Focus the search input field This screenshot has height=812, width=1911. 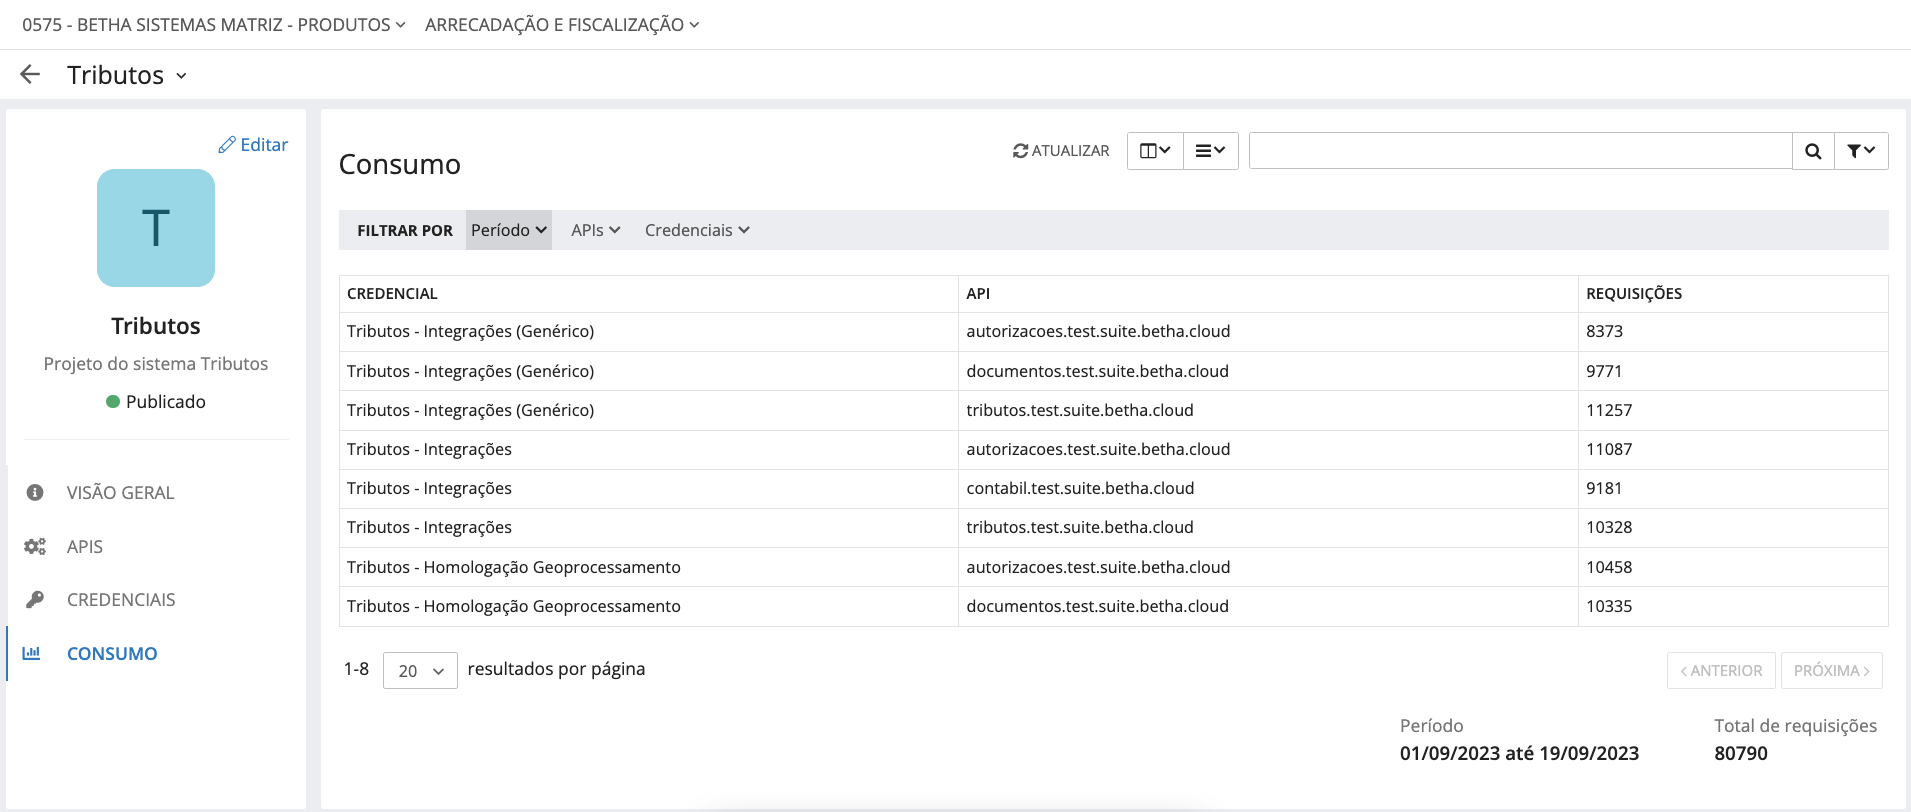coord(1520,151)
